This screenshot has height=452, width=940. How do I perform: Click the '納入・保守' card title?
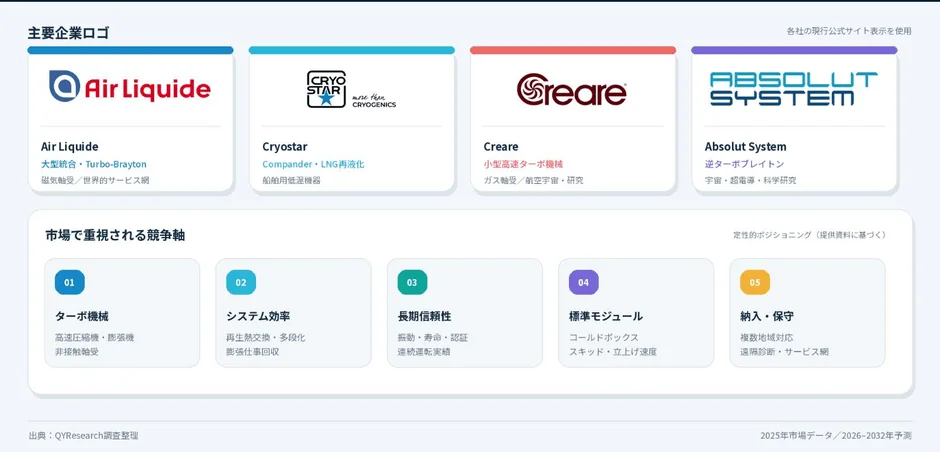pyautogui.click(x=767, y=316)
